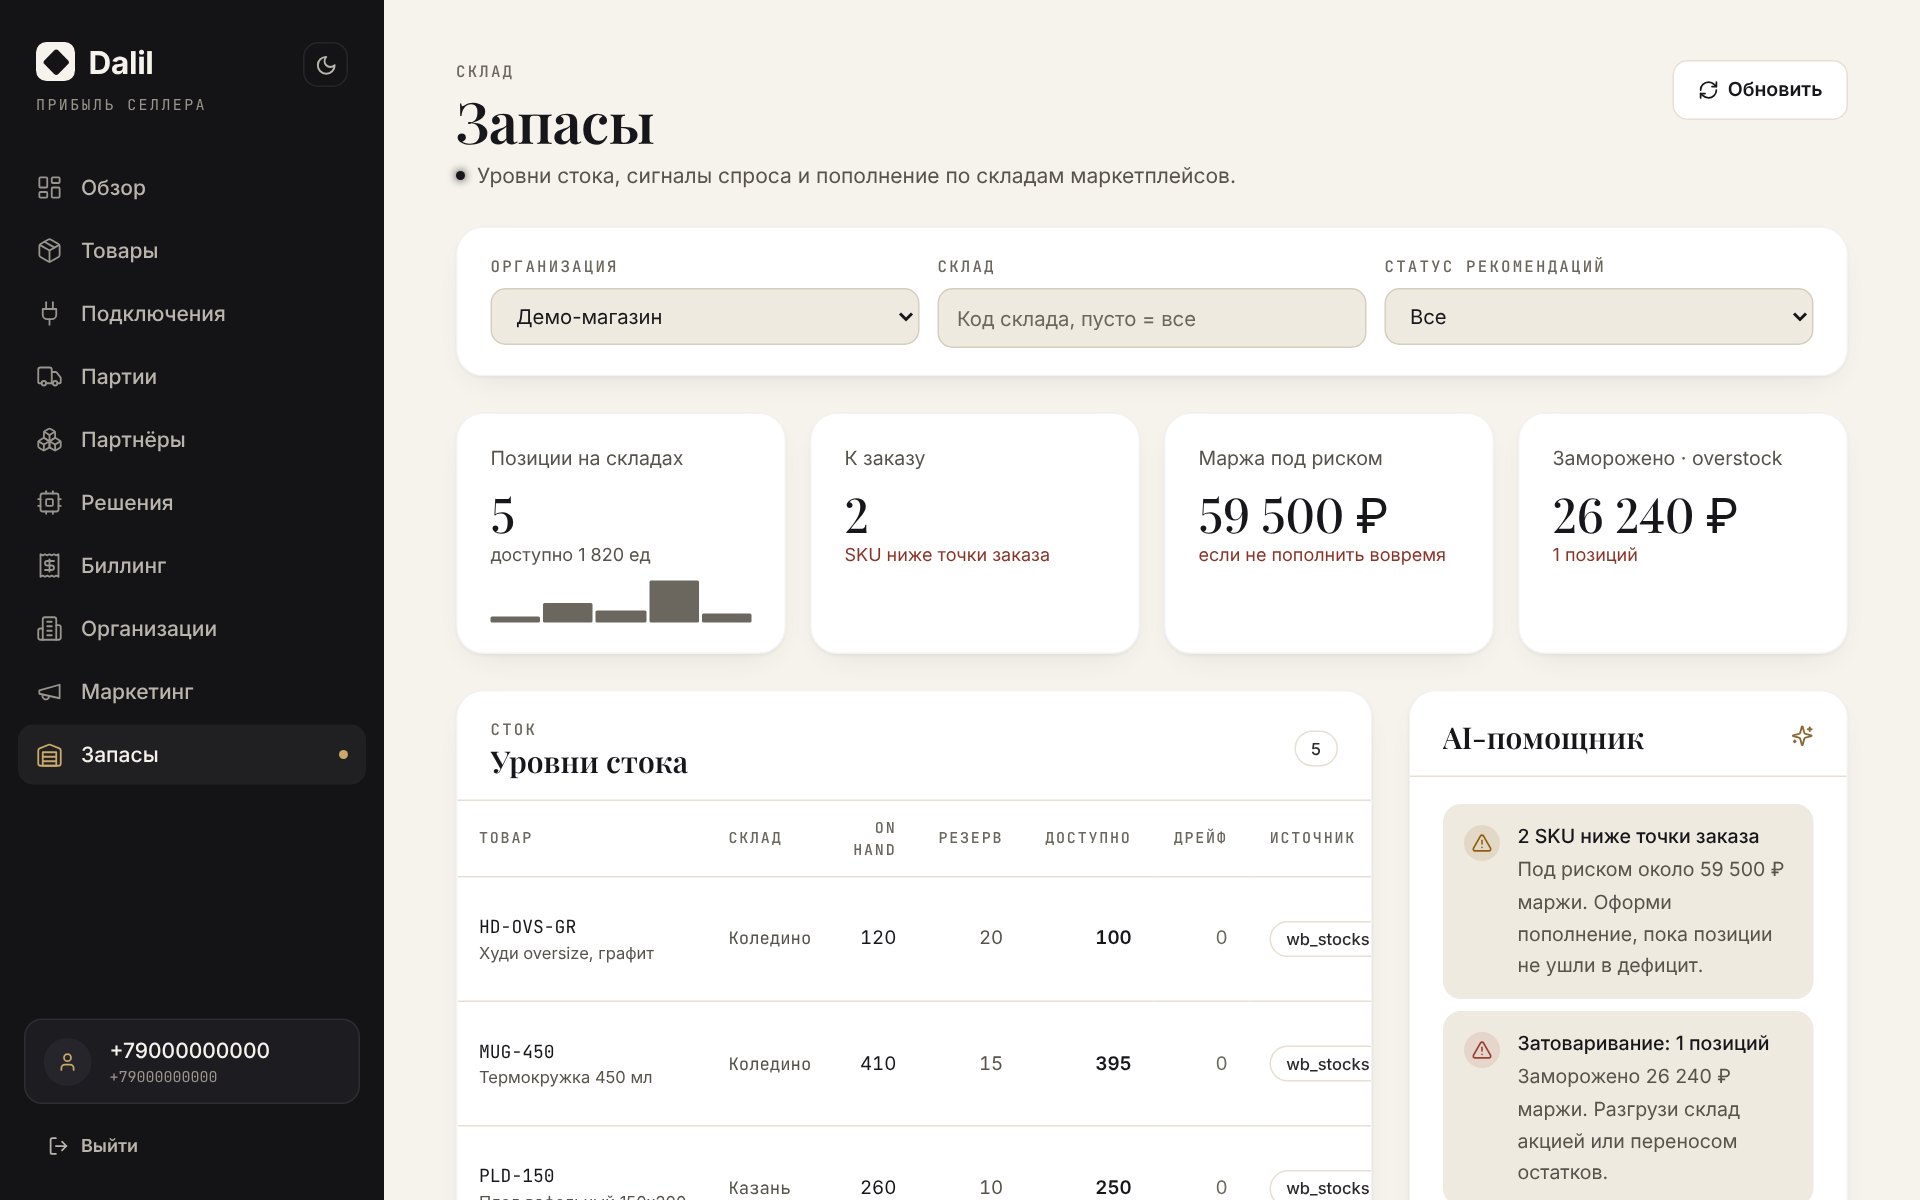Viewport: 1920px width, 1200px height.
Task: Click SKU MUG-450 in table
Action: point(517,1052)
